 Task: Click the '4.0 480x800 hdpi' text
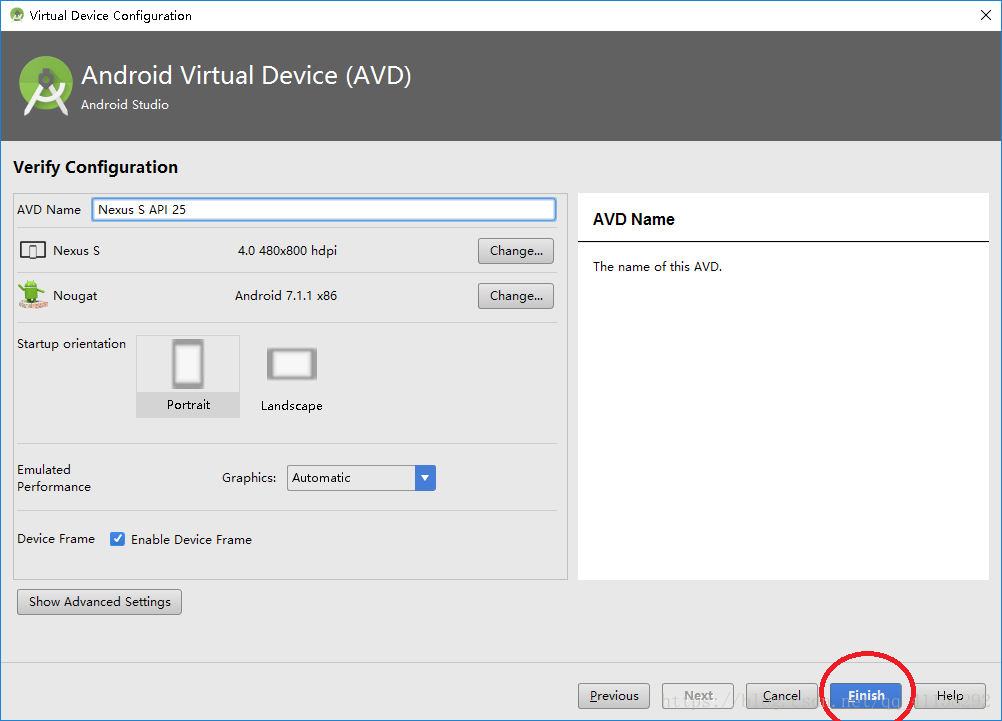click(x=287, y=251)
